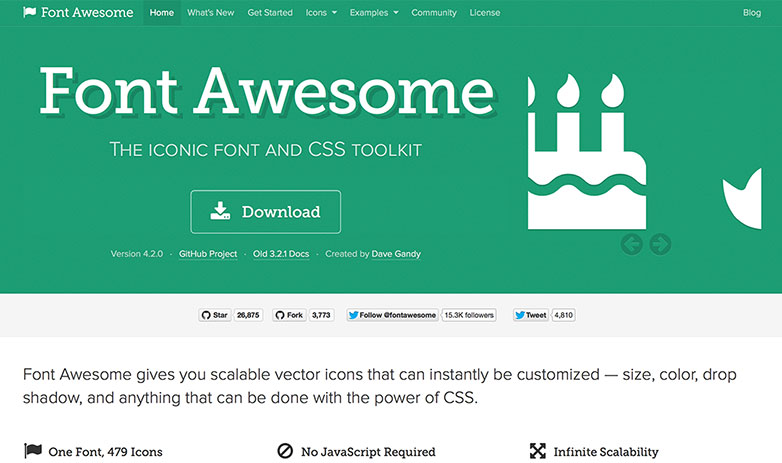Click the arrows icon beside Infinite Scalability
This screenshot has width=782, height=463.
(538, 451)
